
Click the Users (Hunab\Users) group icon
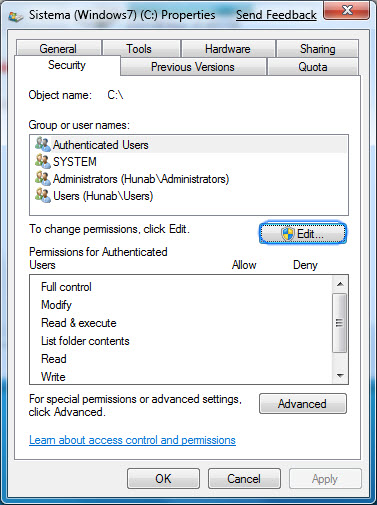[x=43, y=195]
